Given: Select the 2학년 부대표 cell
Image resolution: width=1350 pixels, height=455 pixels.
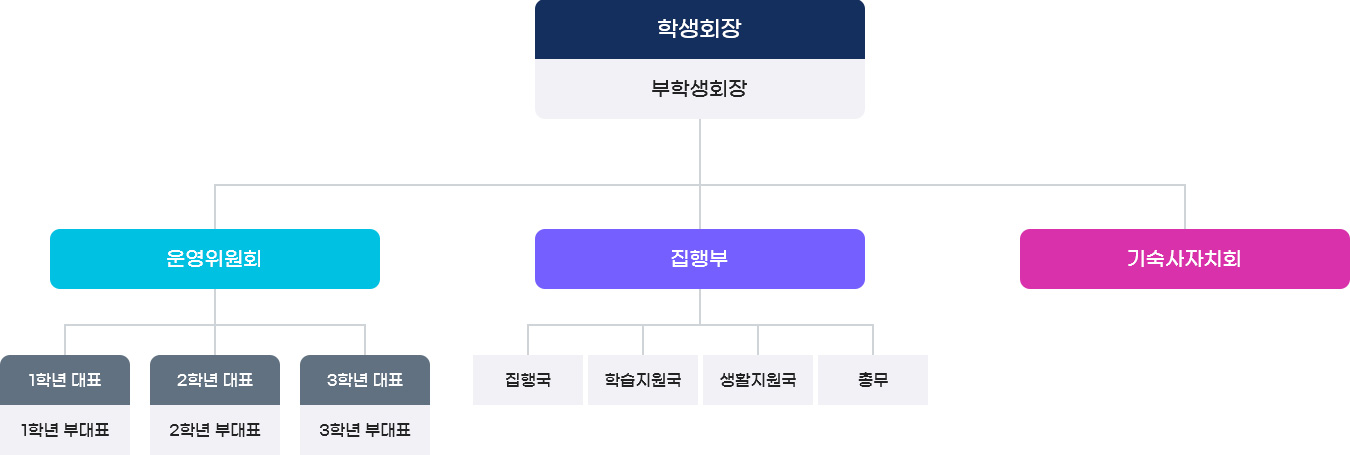Looking at the screenshot, I should [x=215, y=431].
